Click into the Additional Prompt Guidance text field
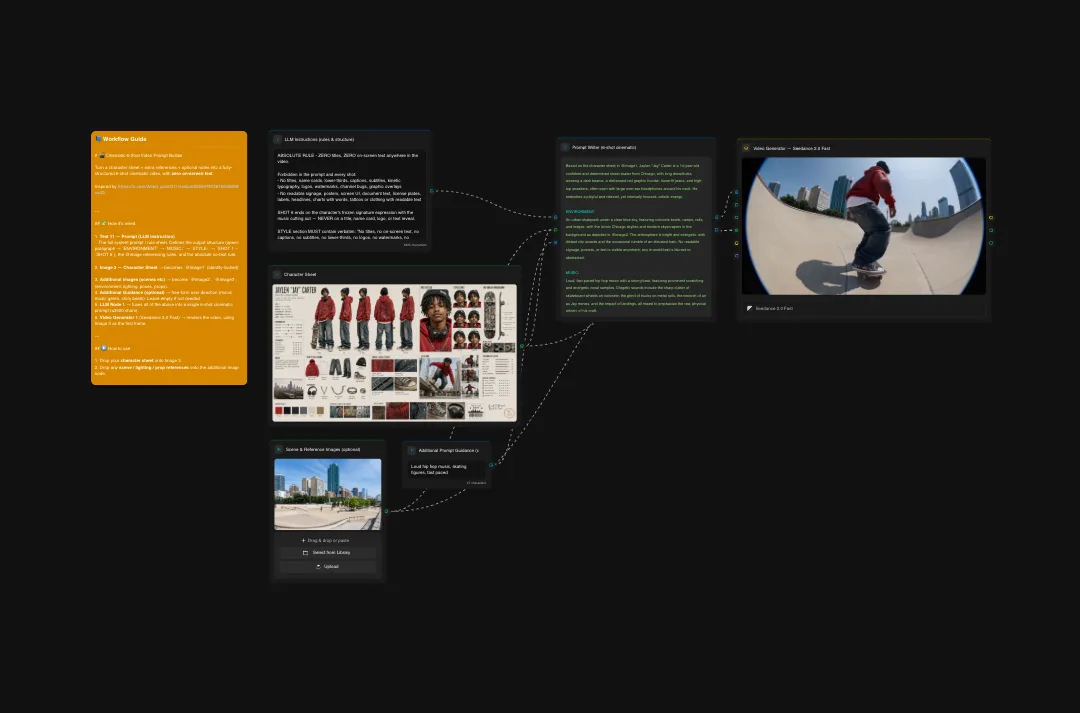This screenshot has height=713, width=1080. coord(447,470)
